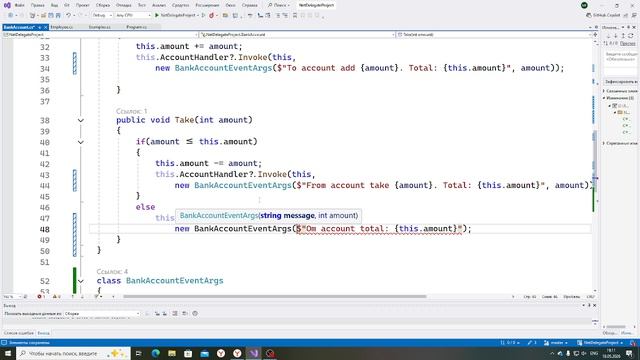The image size is (640, 360).
Task: Toggle word wrap in the output panel
Action: pyautogui.click(x=185, y=313)
